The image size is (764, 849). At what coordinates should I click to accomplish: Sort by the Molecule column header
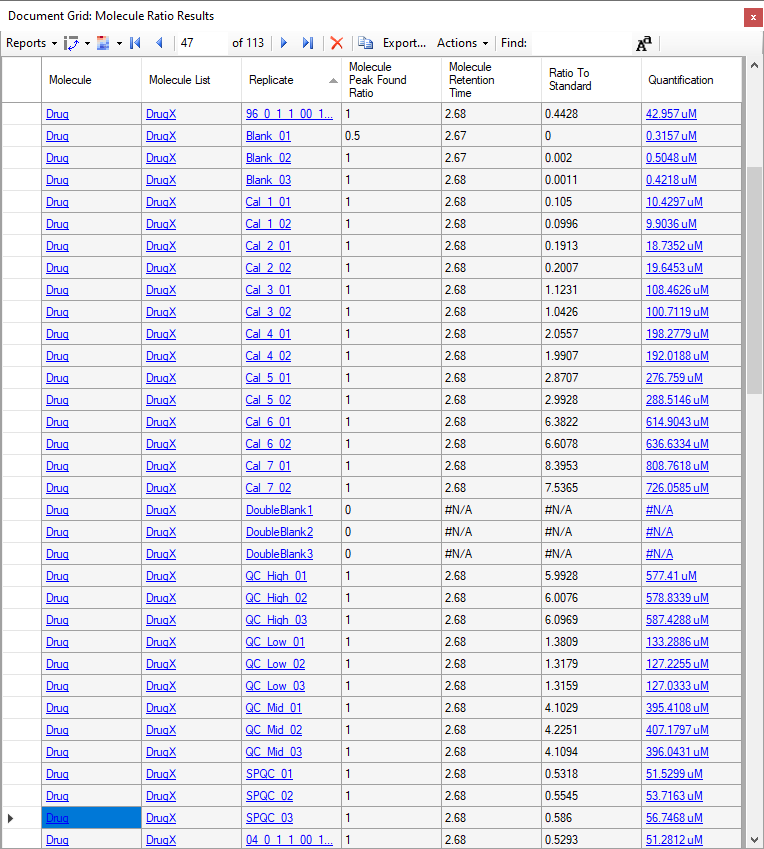tap(92, 80)
